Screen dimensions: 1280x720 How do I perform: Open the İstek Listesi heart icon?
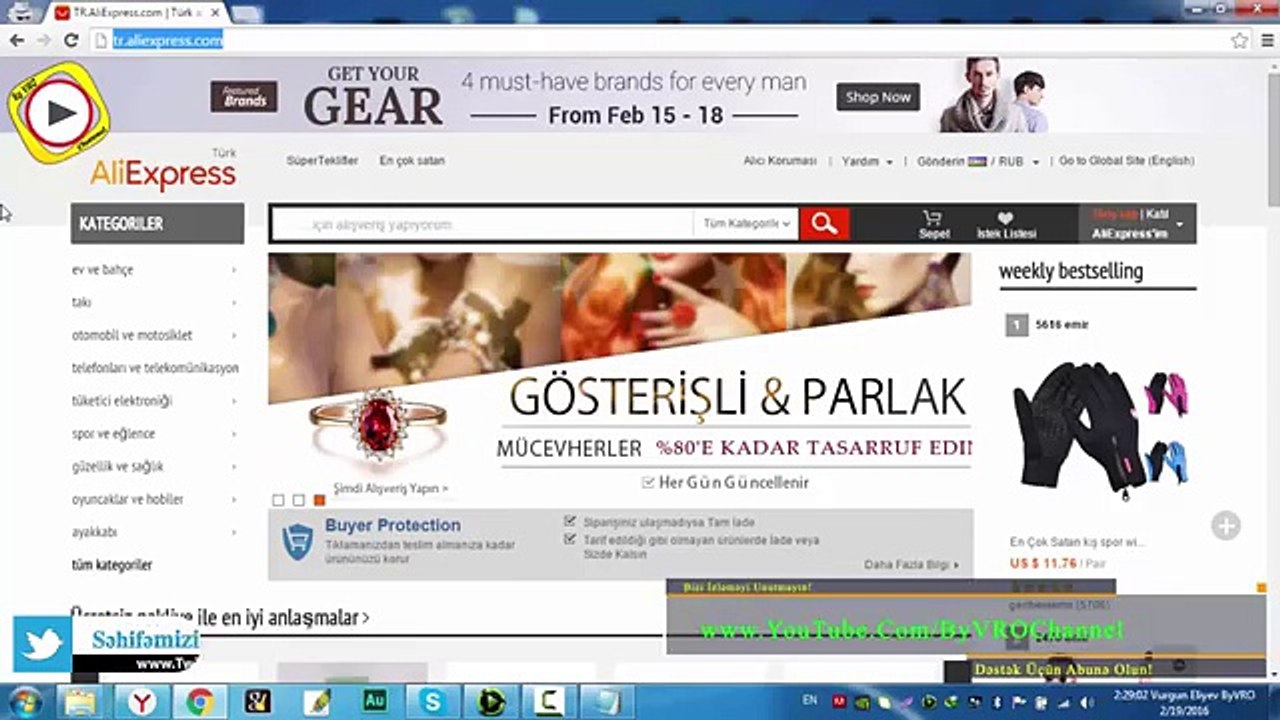click(1006, 224)
